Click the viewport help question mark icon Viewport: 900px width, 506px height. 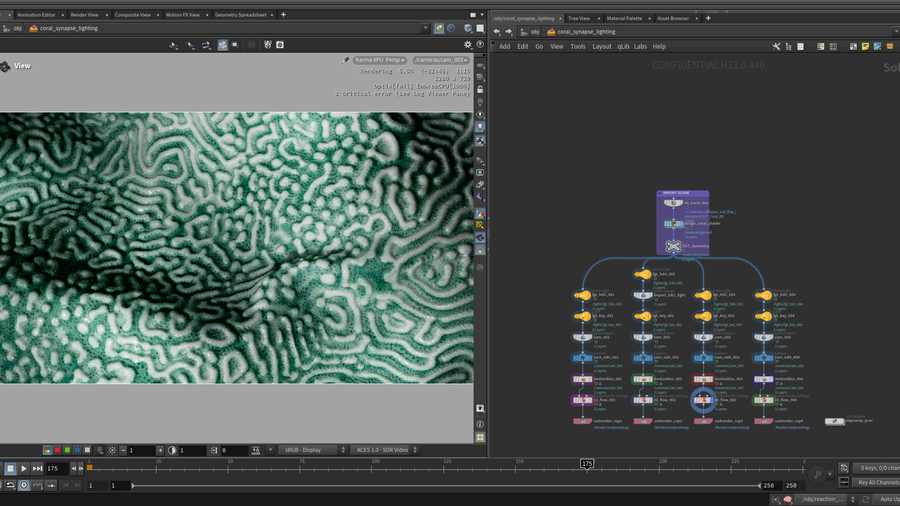480,45
